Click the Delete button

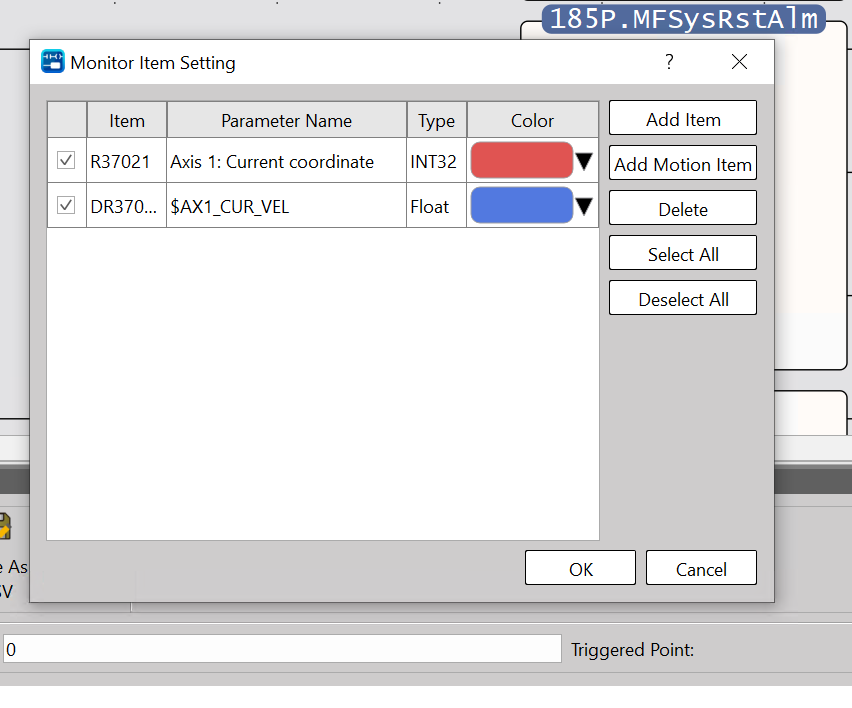682,209
